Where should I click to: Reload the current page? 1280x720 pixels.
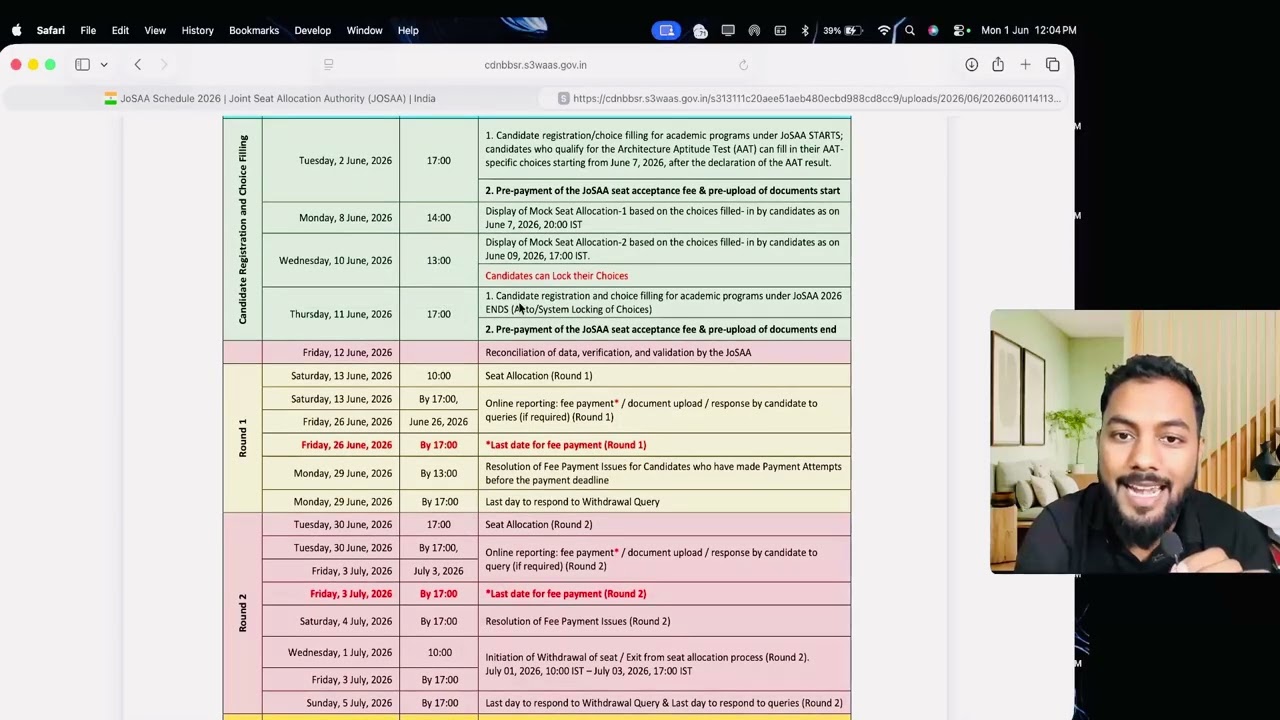(743, 65)
